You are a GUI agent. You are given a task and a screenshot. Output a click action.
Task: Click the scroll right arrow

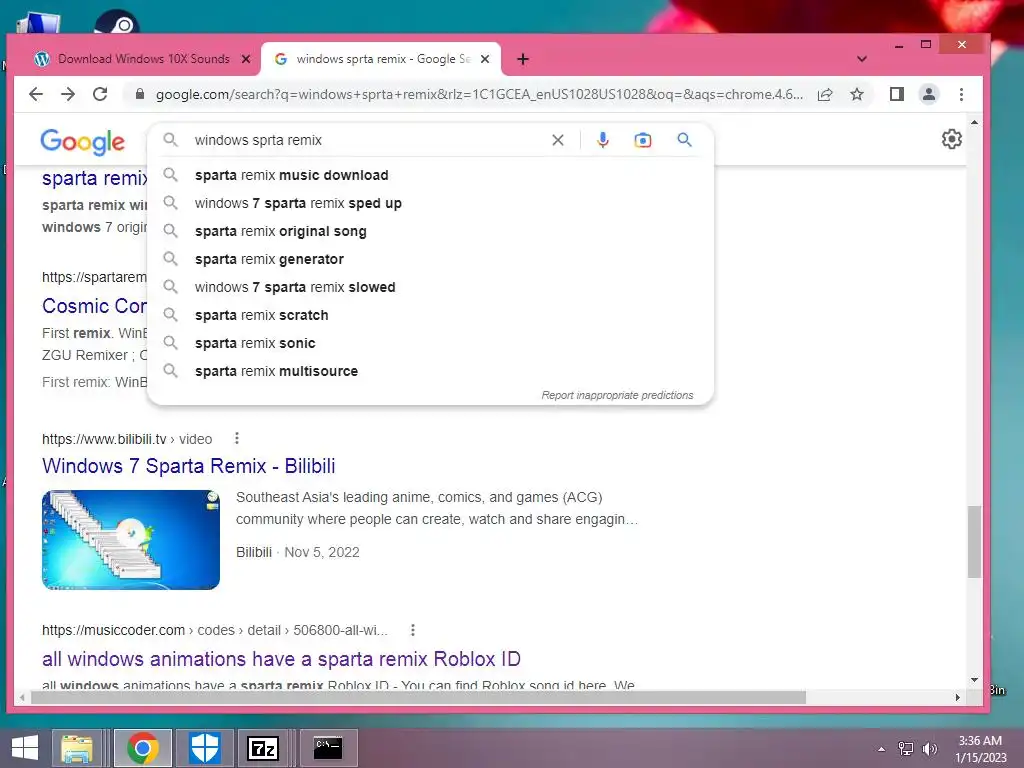click(957, 697)
